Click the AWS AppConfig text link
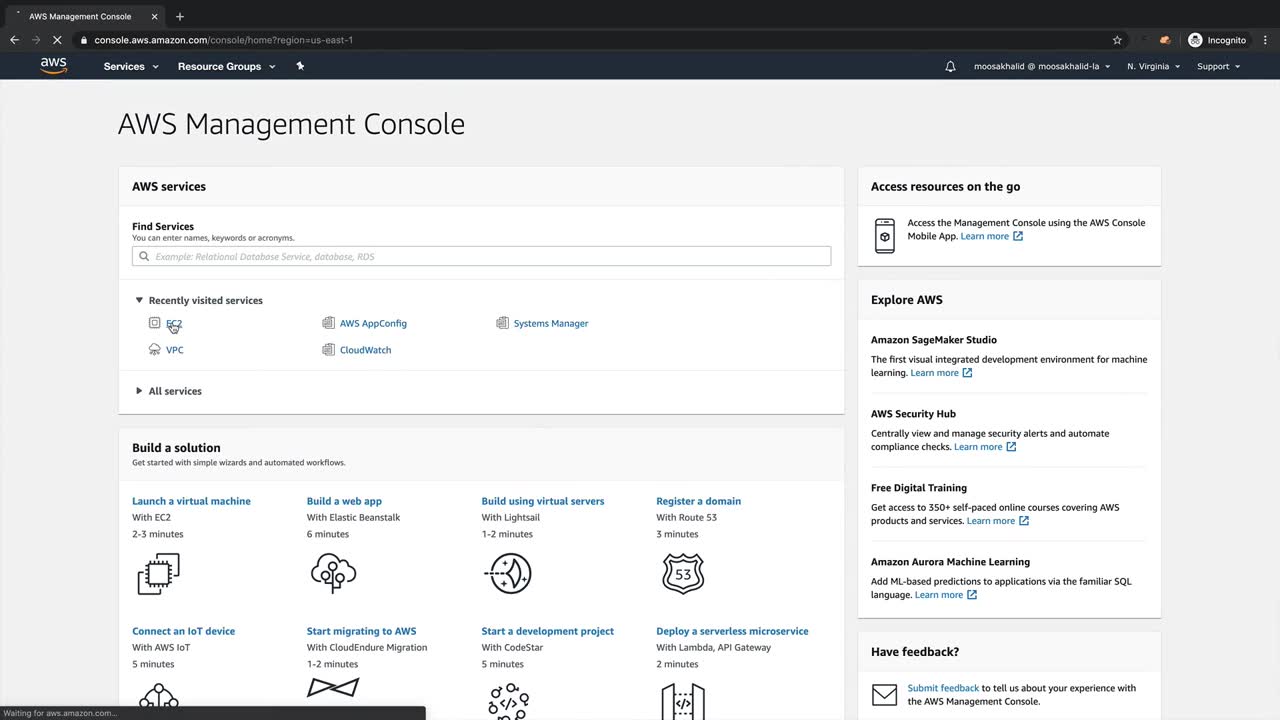The image size is (1280, 720). point(373,323)
